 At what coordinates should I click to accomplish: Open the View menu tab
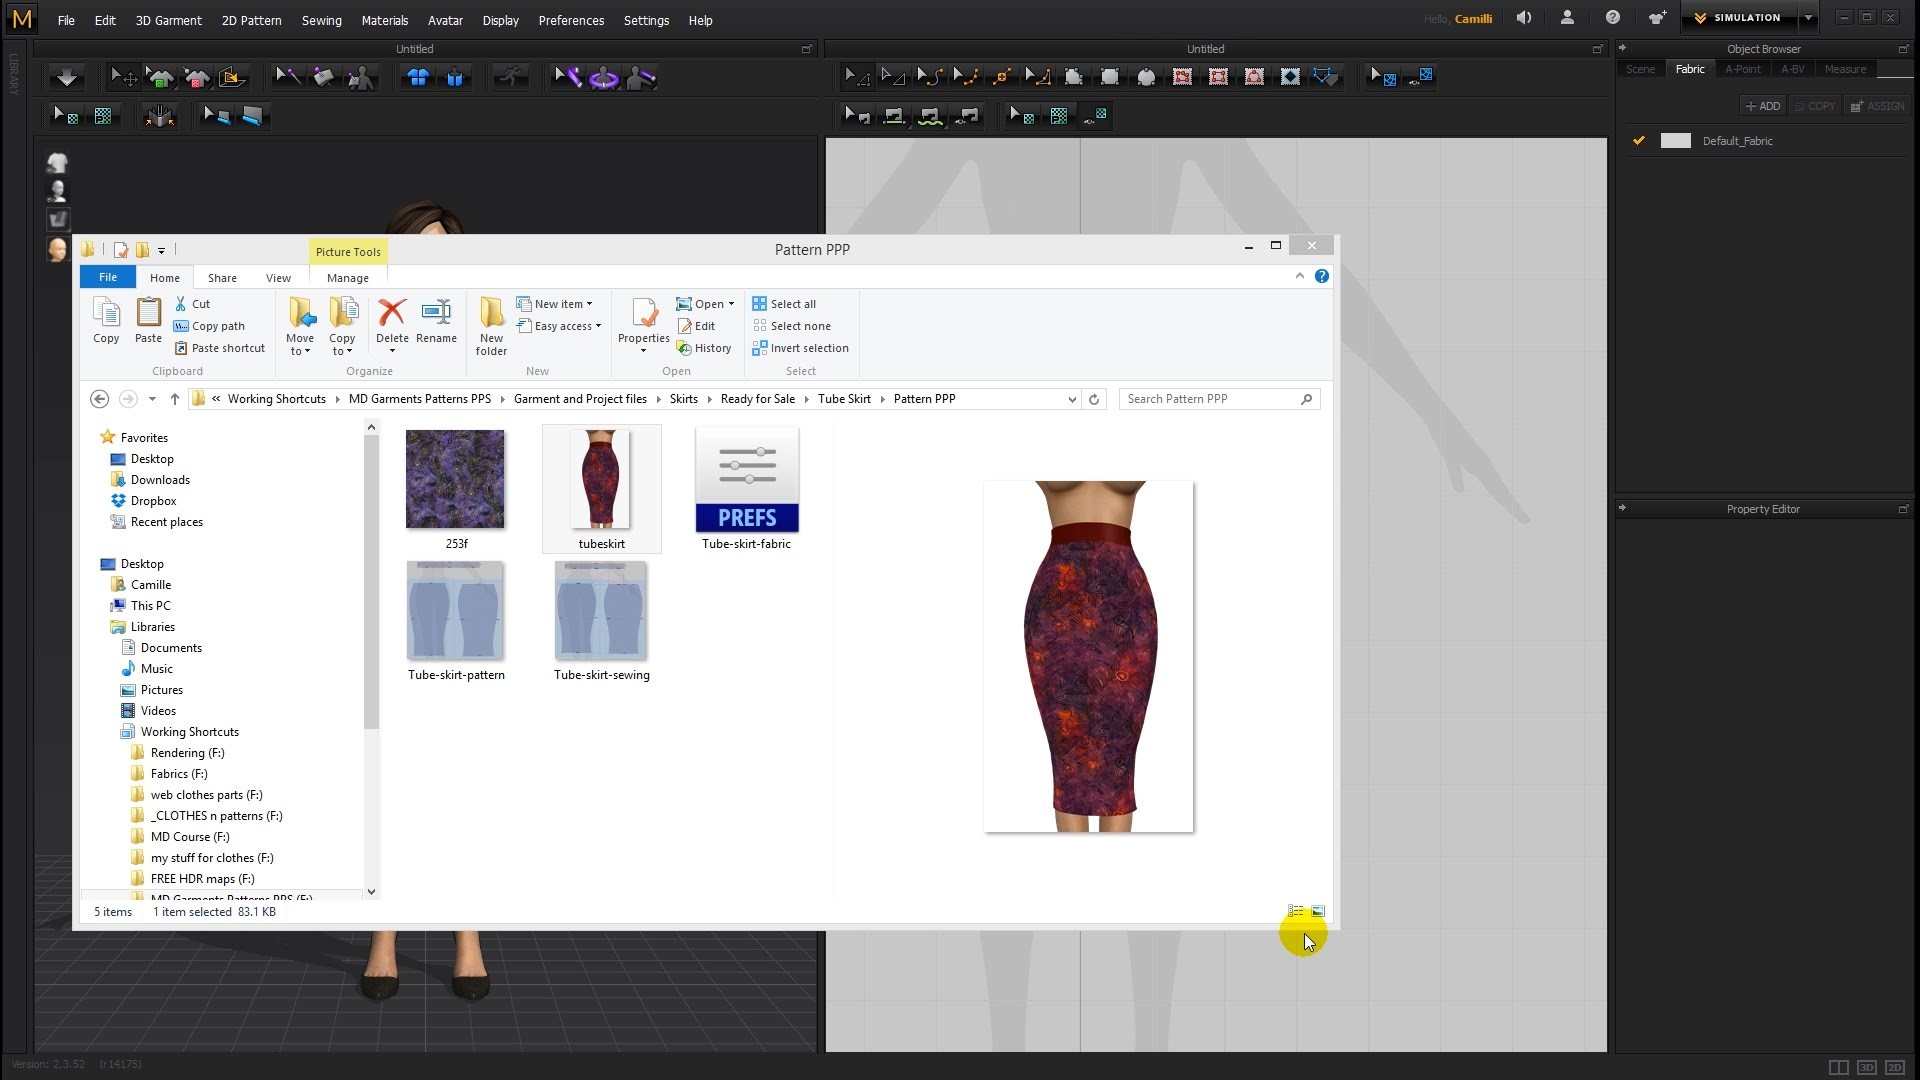coord(278,277)
